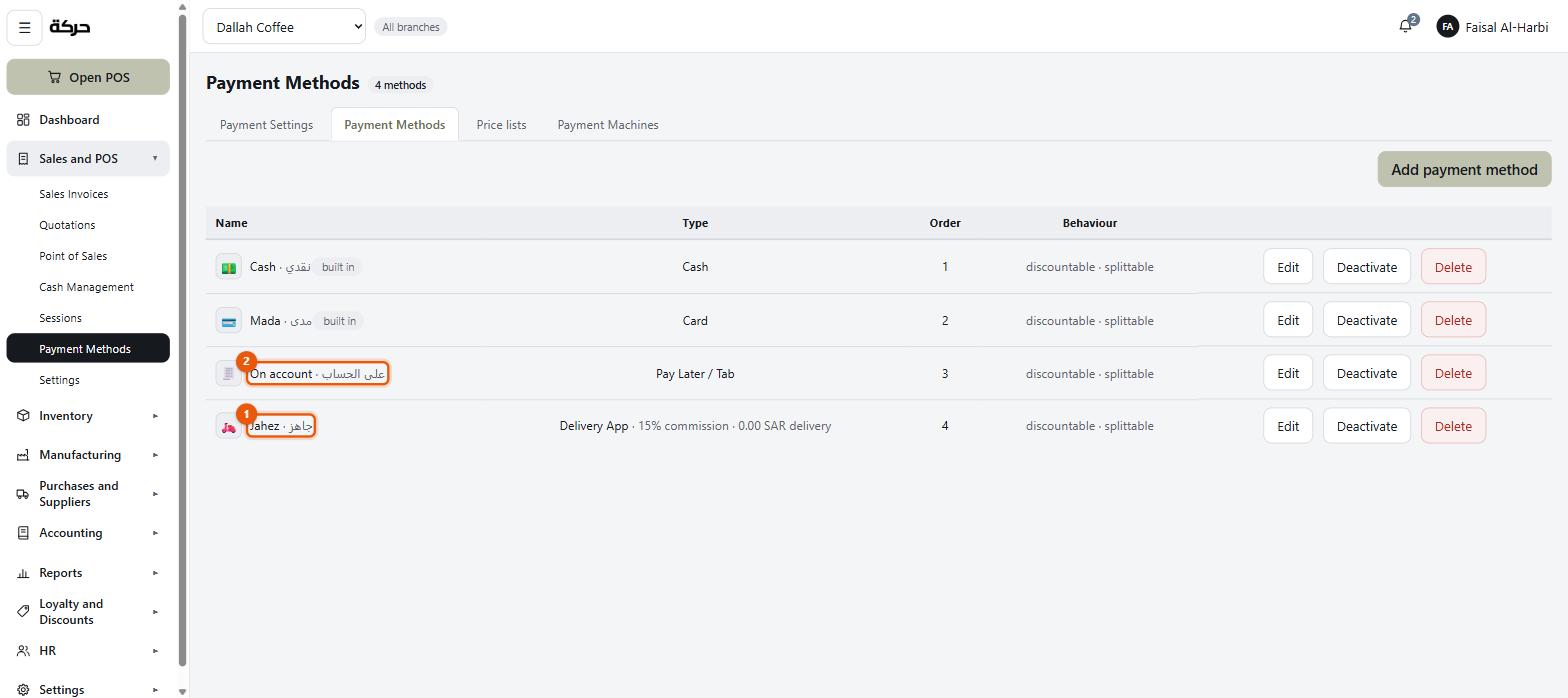Click '4 methods' count badge

[x=400, y=85]
